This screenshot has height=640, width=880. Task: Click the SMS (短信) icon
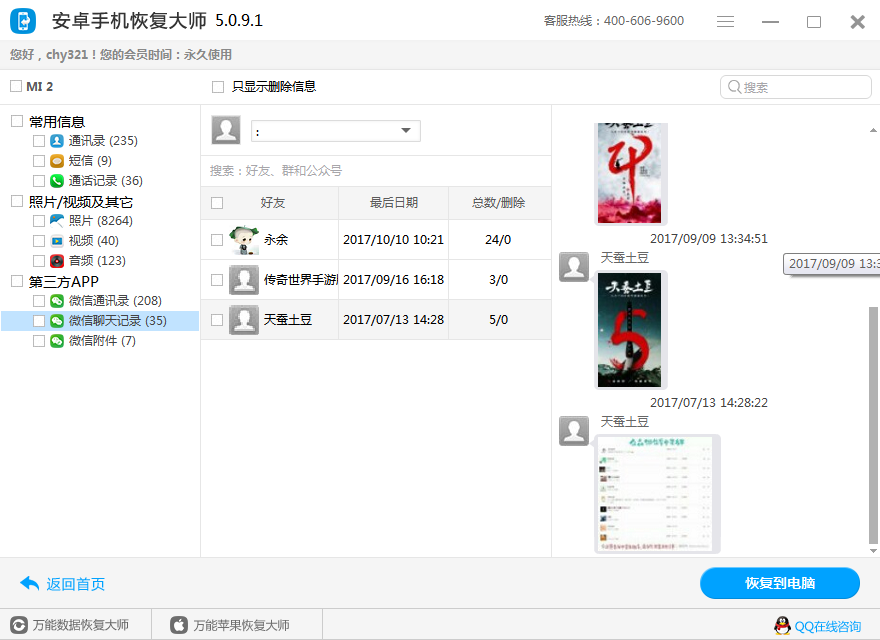point(57,161)
